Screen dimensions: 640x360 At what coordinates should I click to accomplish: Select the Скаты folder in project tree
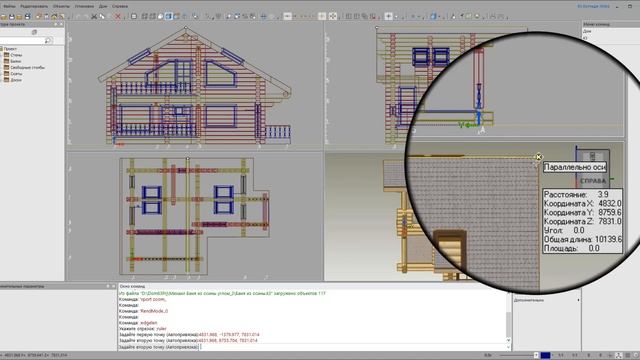16,74
